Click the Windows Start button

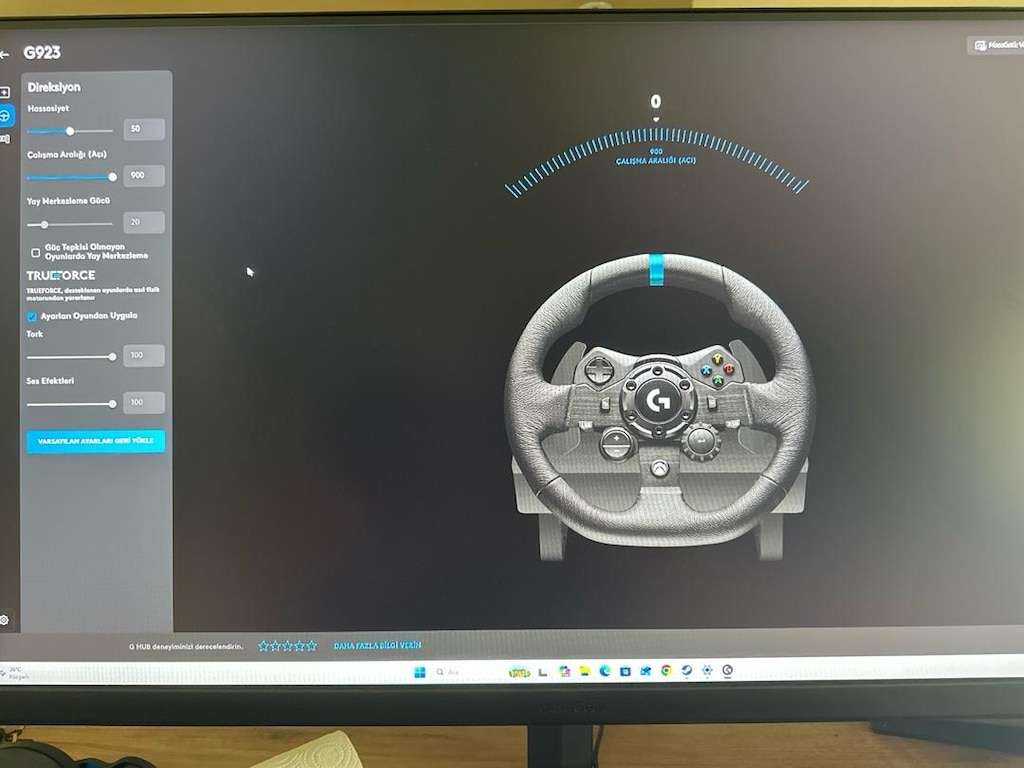click(420, 672)
